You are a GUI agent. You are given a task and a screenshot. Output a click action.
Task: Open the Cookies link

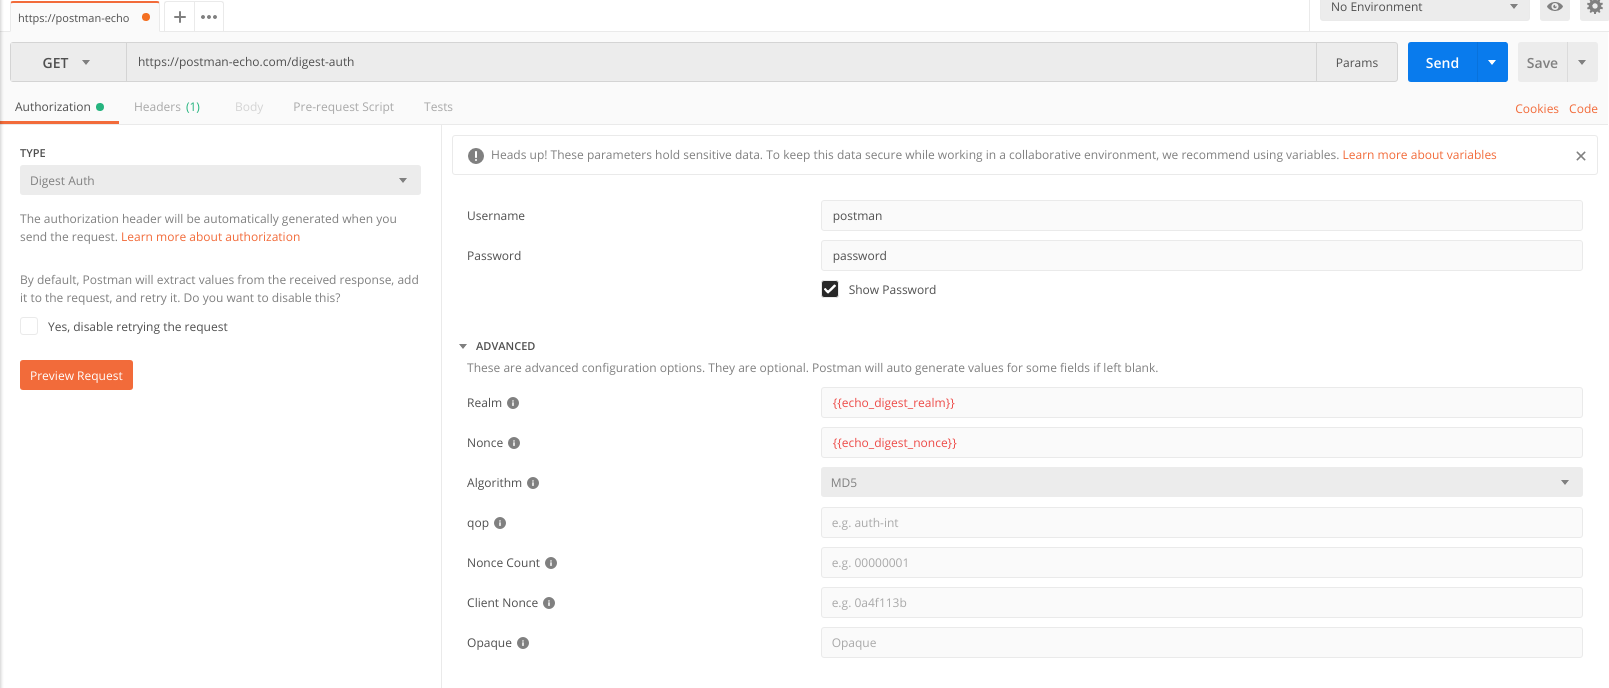pos(1537,108)
